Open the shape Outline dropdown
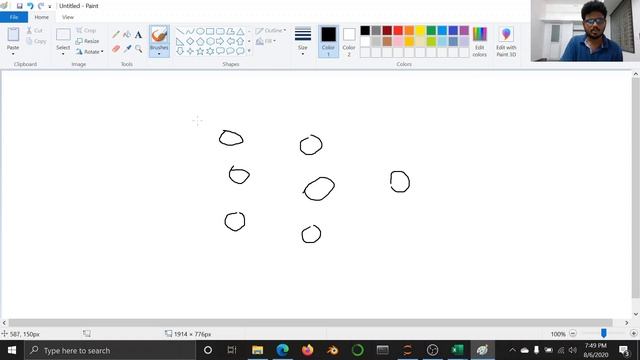The height and width of the screenshot is (360, 640). click(x=271, y=31)
